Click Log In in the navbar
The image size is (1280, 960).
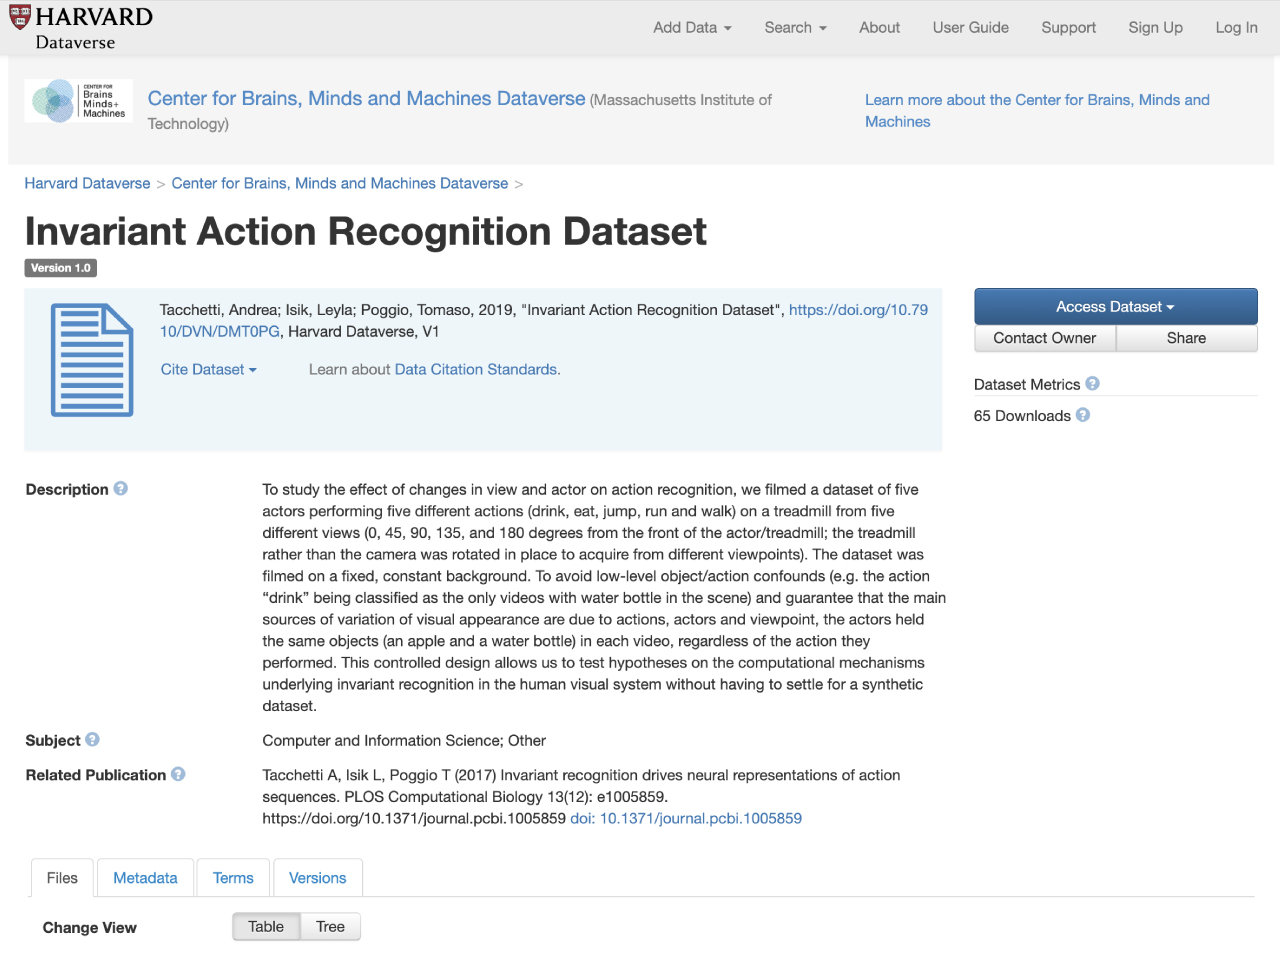click(x=1236, y=28)
